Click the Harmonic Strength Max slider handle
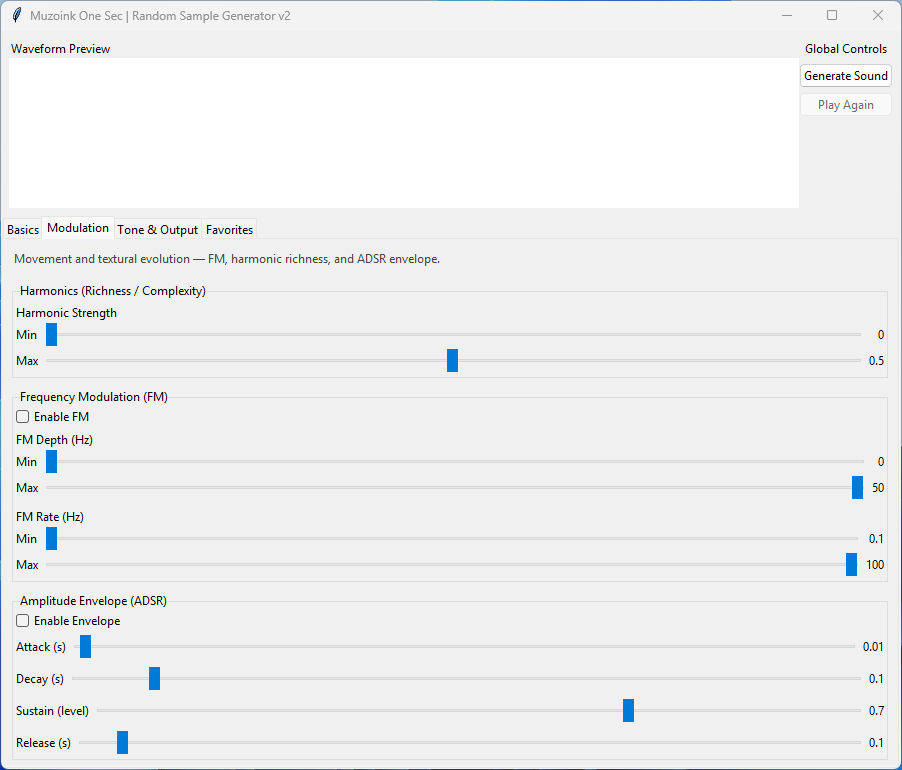902x770 pixels. click(x=452, y=361)
